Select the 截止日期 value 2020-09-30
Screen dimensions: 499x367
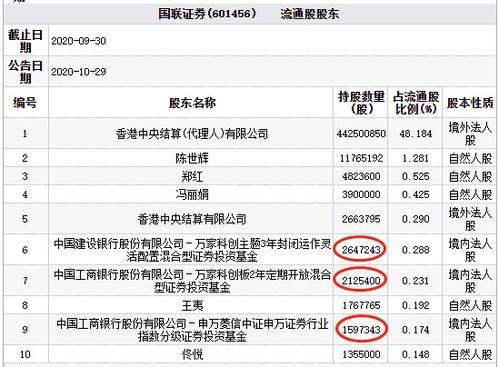tap(79, 41)
